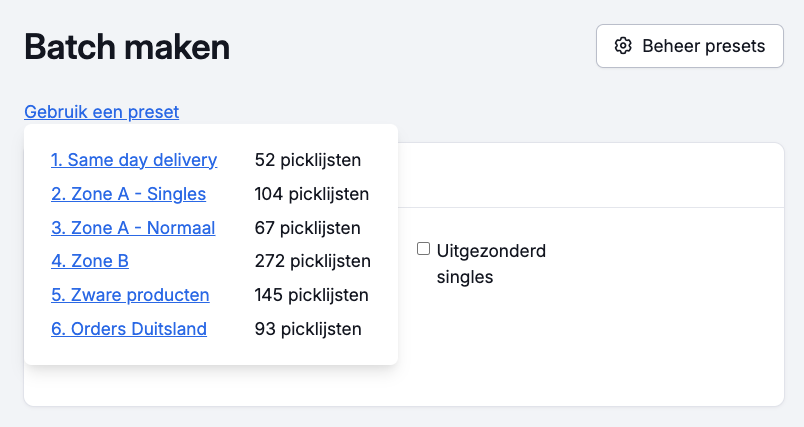Click the gear icon in Beheer presets
Image resolution: width=804 pixels, height=427 pixels.
pos(624,46)
